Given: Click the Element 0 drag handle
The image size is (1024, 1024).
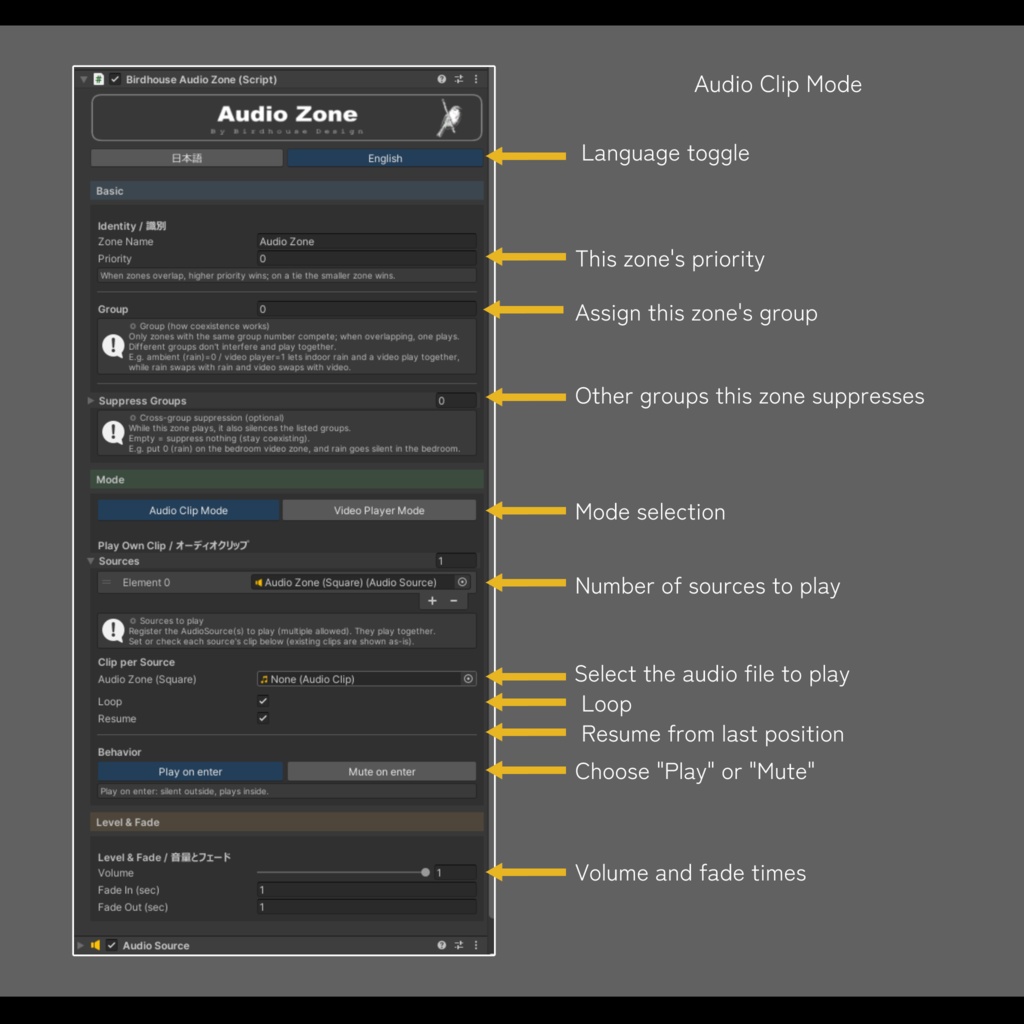Looking at the screenshot, I should [x=107, y=582].
